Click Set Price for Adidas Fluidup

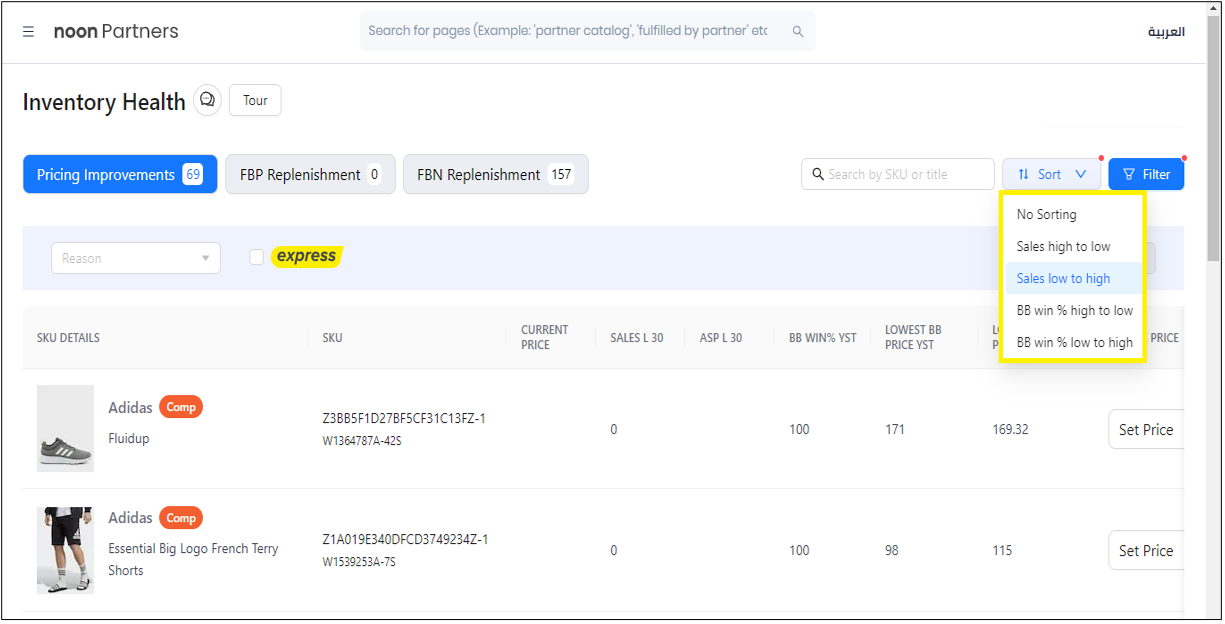tap(1145, 429)
